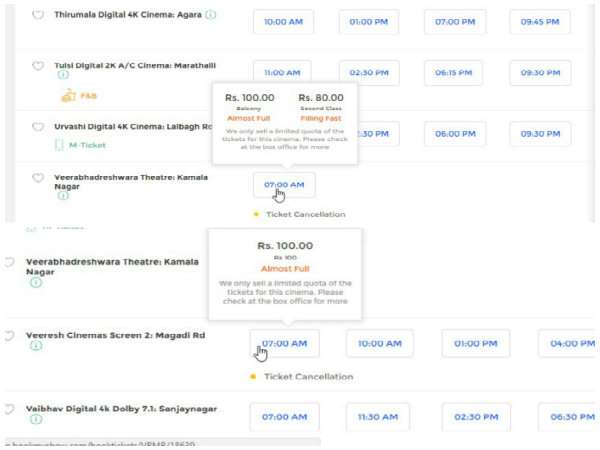The height and width of the screenshot is (450, 600).
Task: Open info icon under Tulsi Digital 2K Cinema
Action: point(63,75)
